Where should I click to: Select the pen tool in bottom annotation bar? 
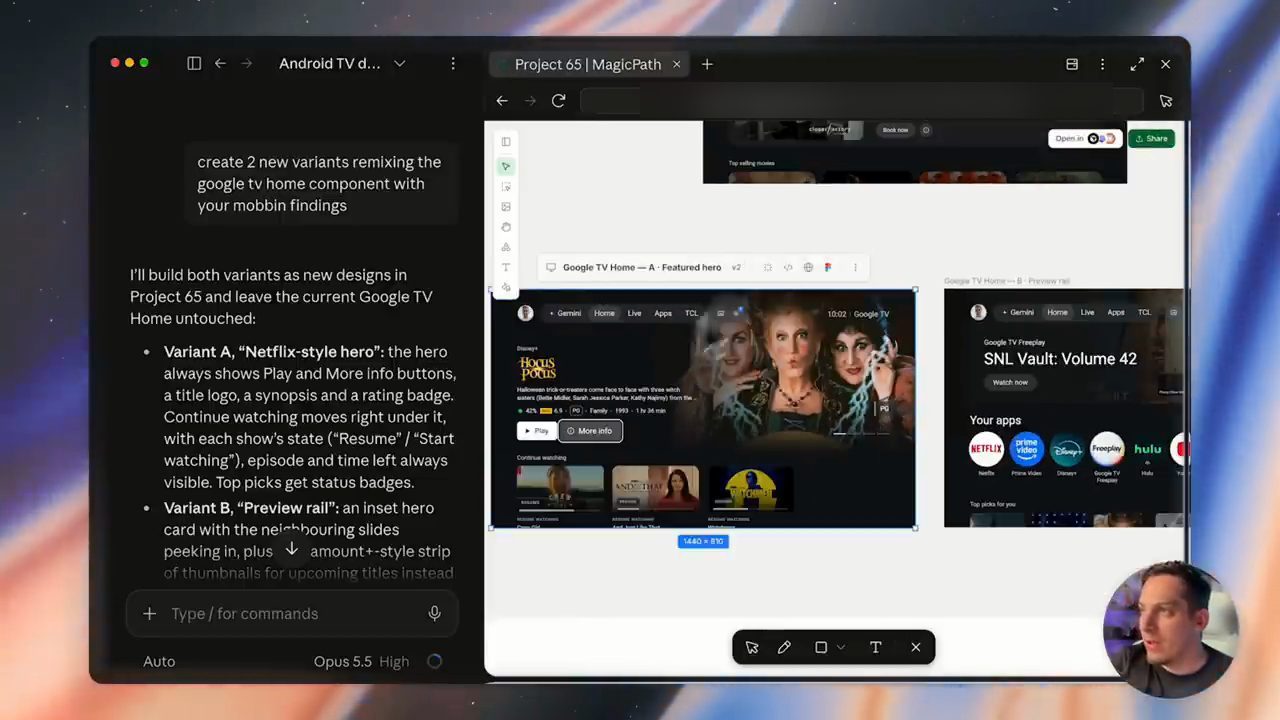coord(784,647)
